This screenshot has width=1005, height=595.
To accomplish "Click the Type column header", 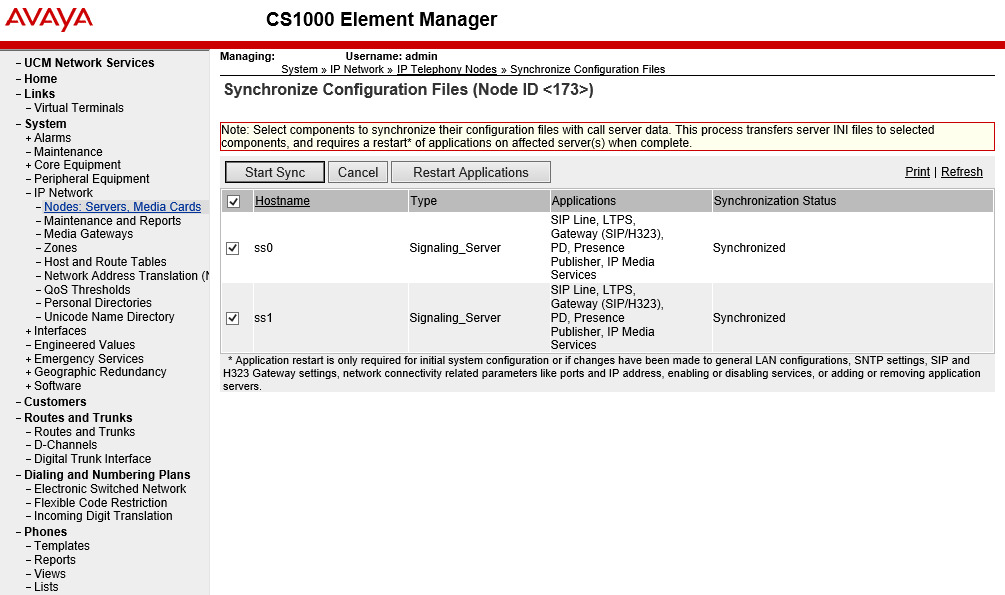I will click(423, 201).
